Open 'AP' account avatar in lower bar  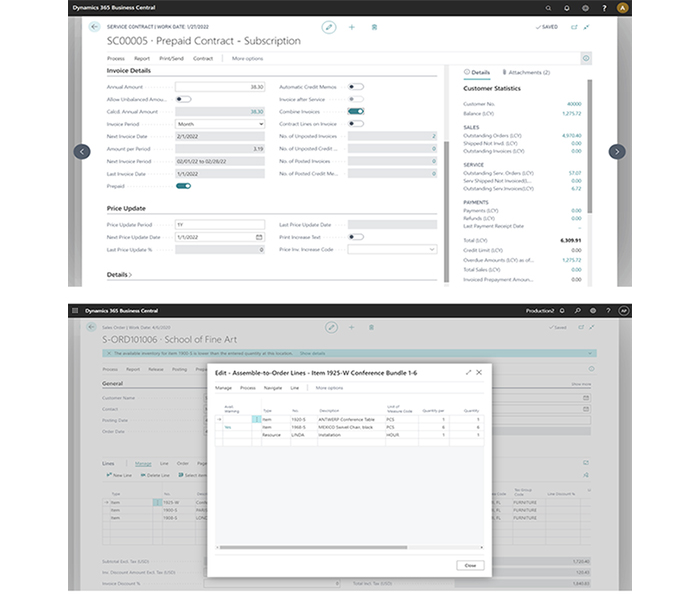624,310
